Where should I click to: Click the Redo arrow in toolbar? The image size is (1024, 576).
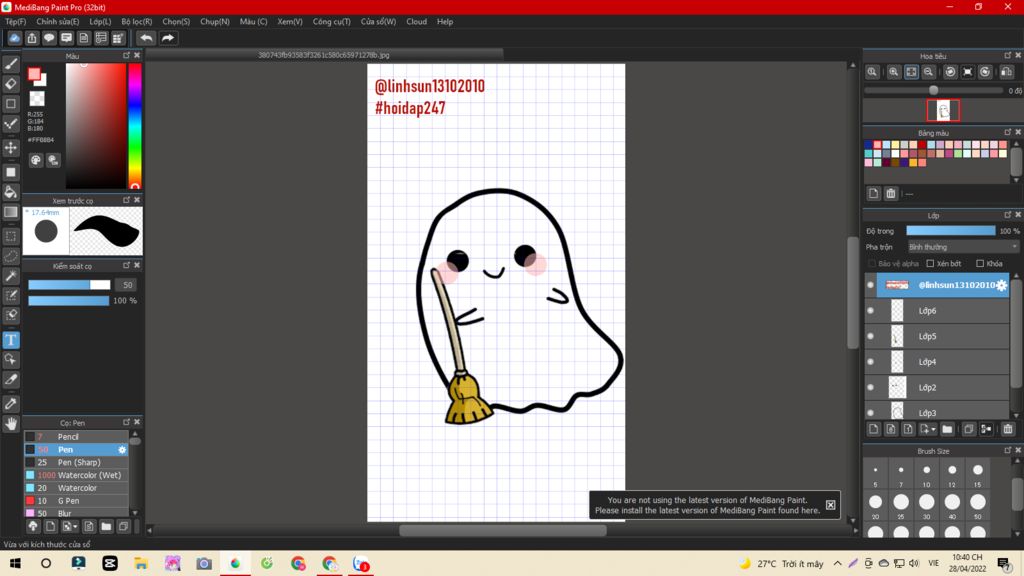click(x=168, y=38)
